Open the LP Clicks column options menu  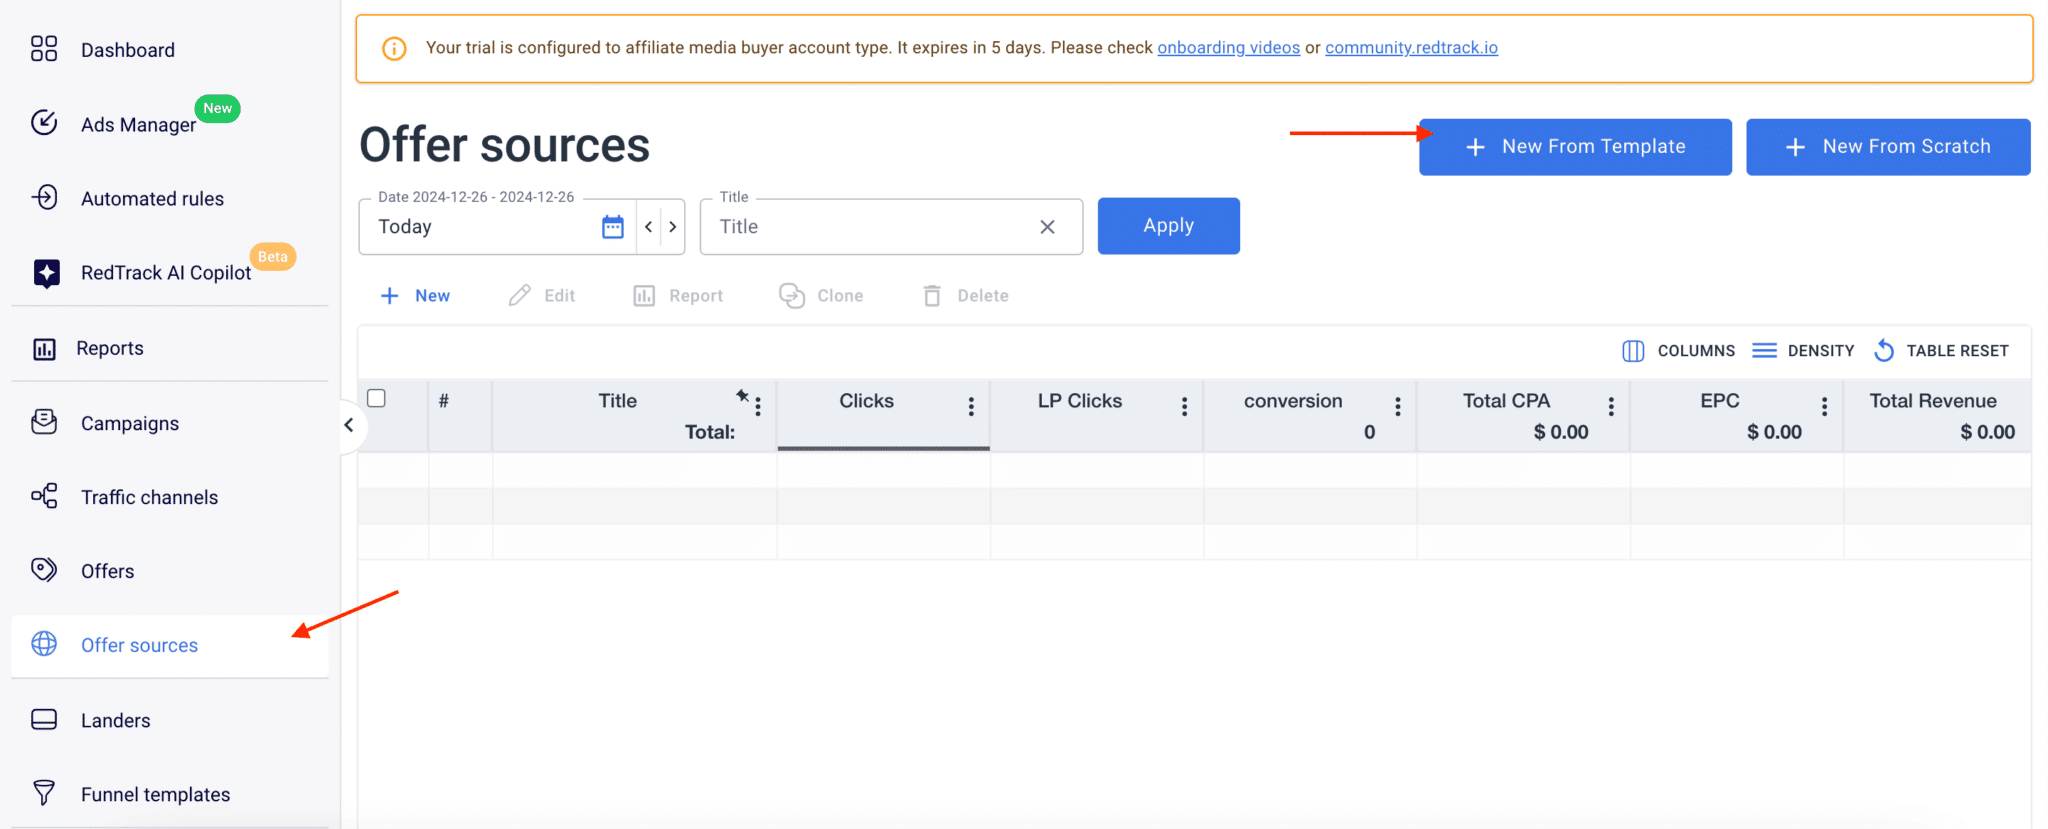(1185, 406)
